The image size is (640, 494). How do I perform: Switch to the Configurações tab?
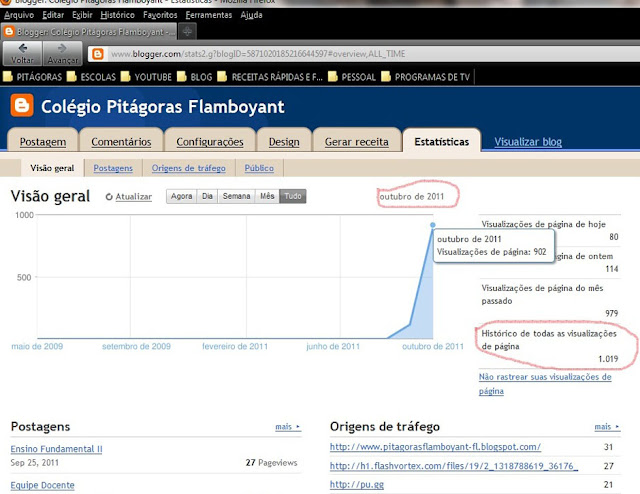click(210, 142)
